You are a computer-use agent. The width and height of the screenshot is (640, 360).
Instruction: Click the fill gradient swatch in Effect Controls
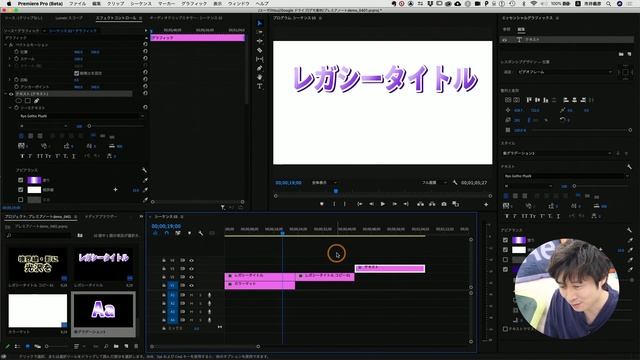(34, 180)
